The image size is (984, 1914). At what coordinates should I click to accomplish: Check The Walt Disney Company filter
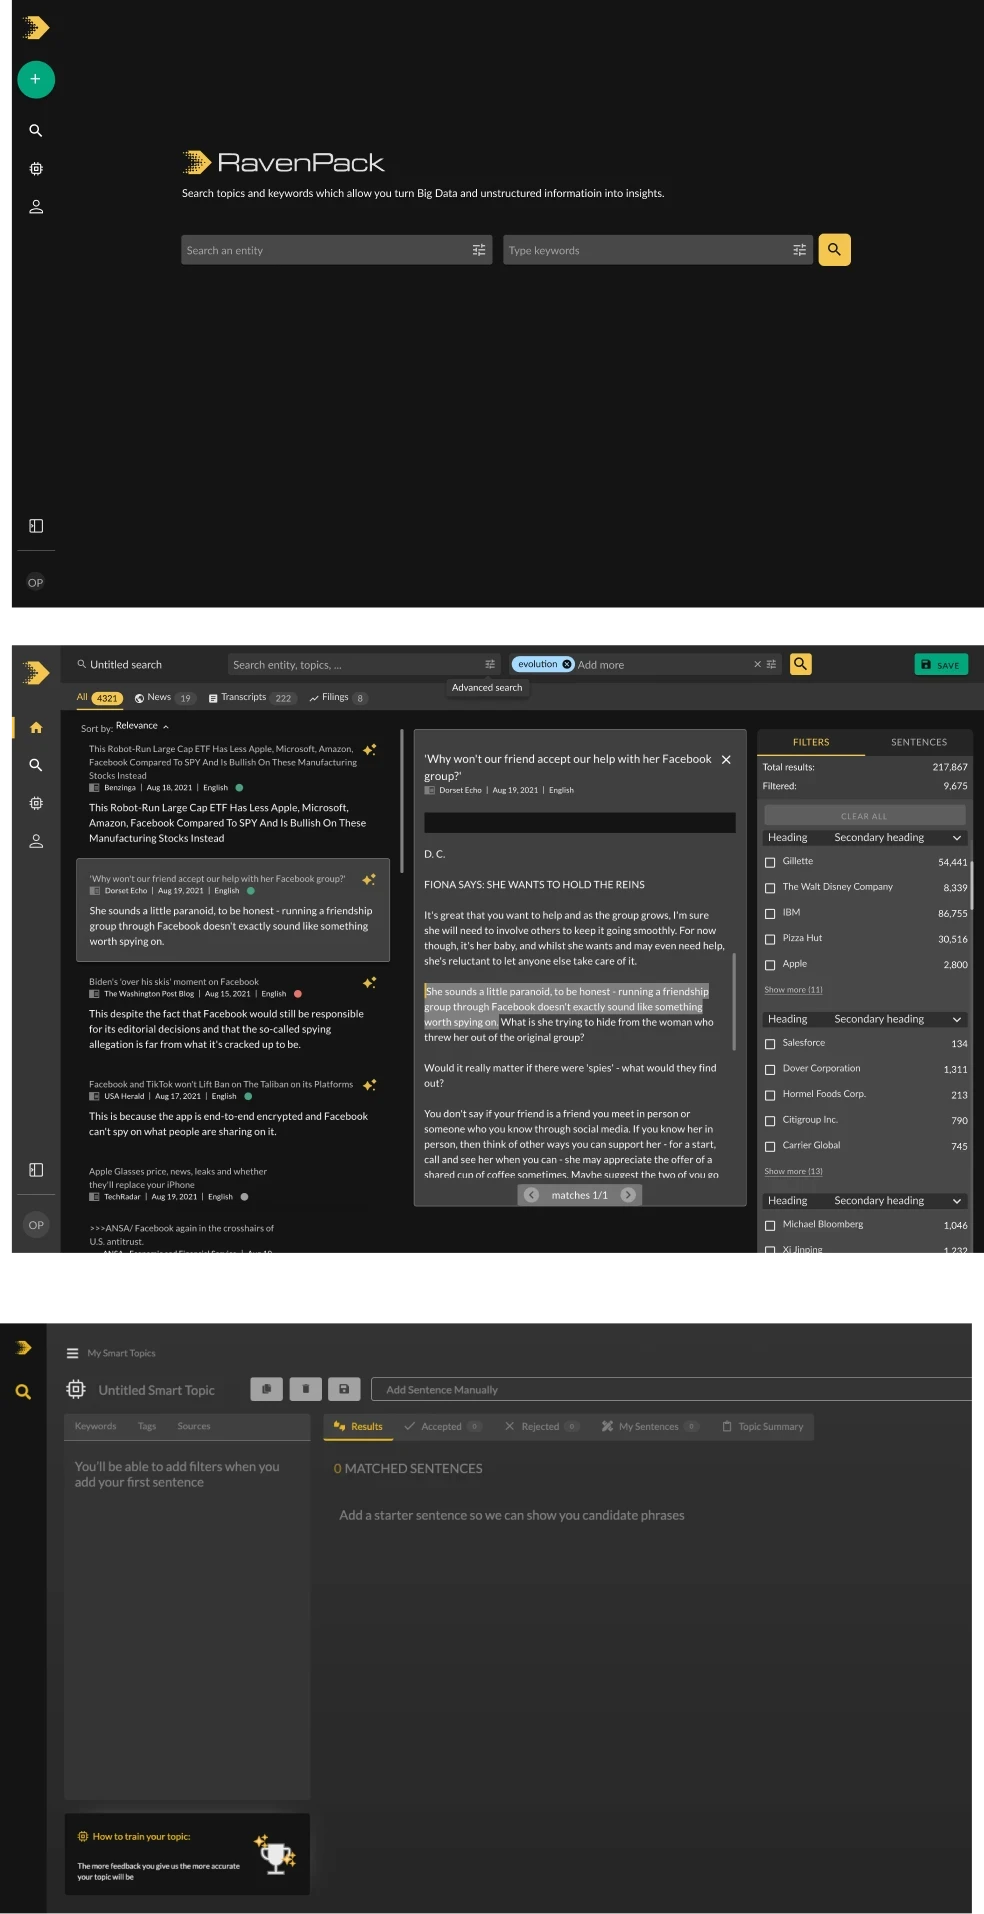pos(770,888)
